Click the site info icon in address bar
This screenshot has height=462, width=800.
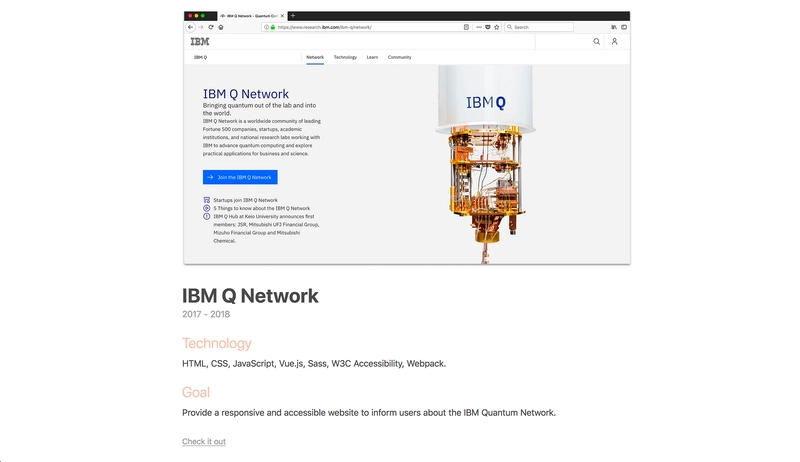tap(266, 27)
